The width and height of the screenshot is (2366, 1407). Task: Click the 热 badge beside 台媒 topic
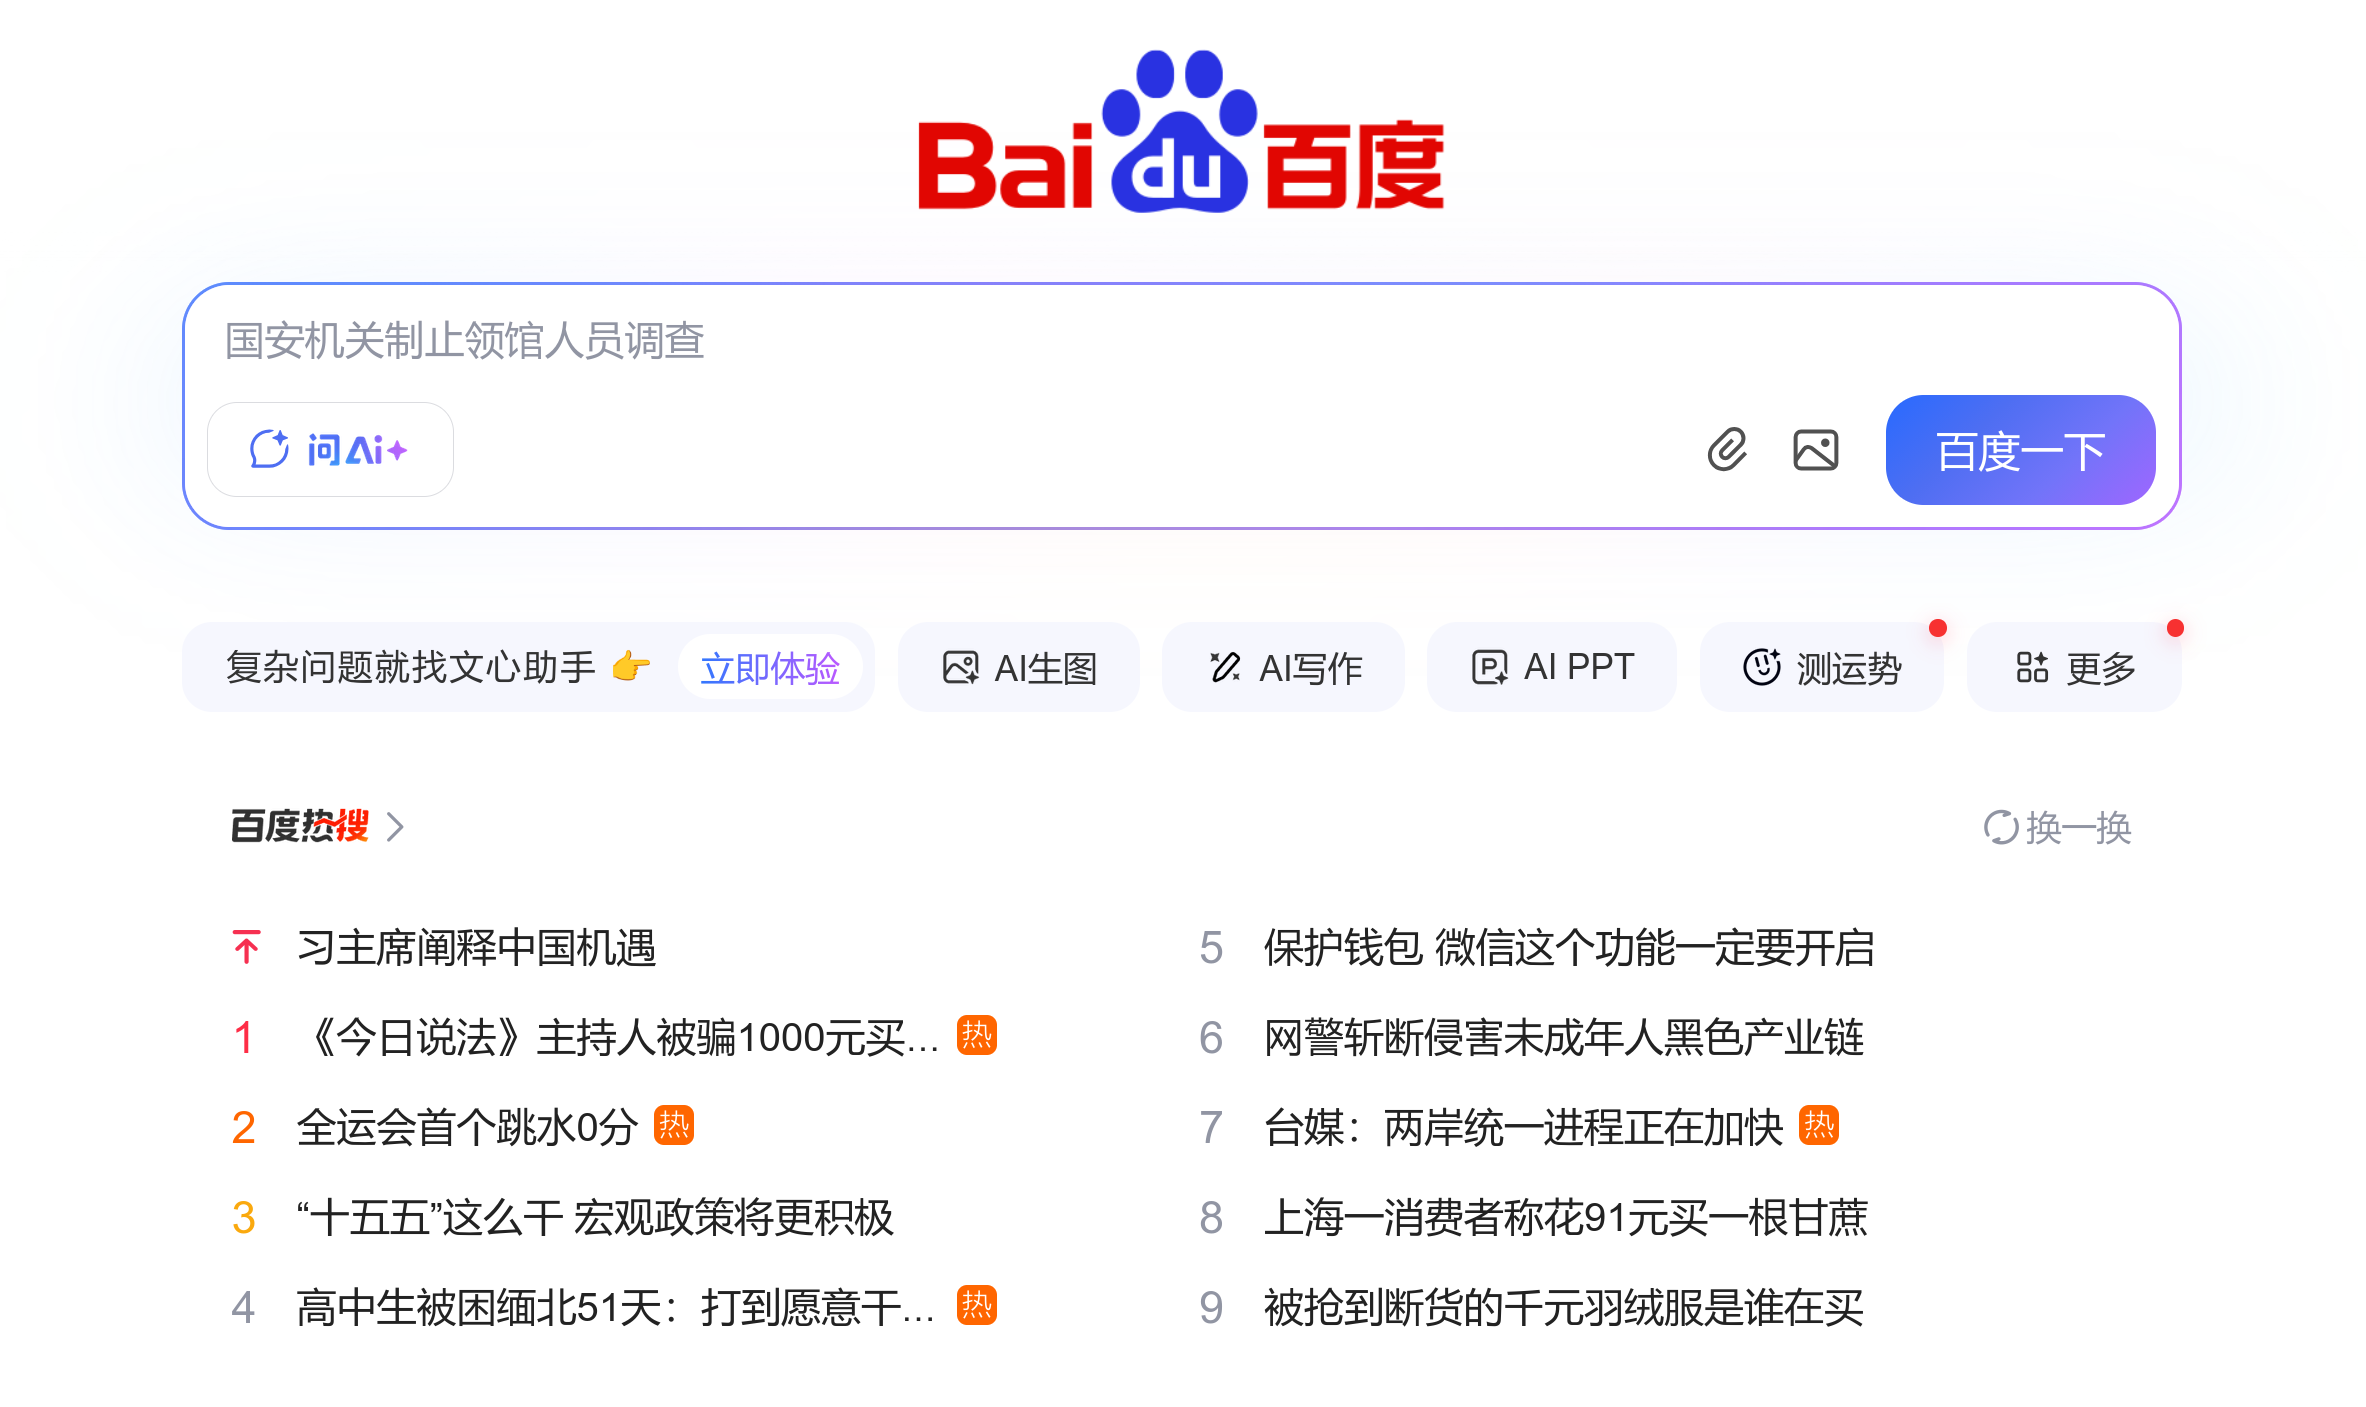pos(1819,1125)
